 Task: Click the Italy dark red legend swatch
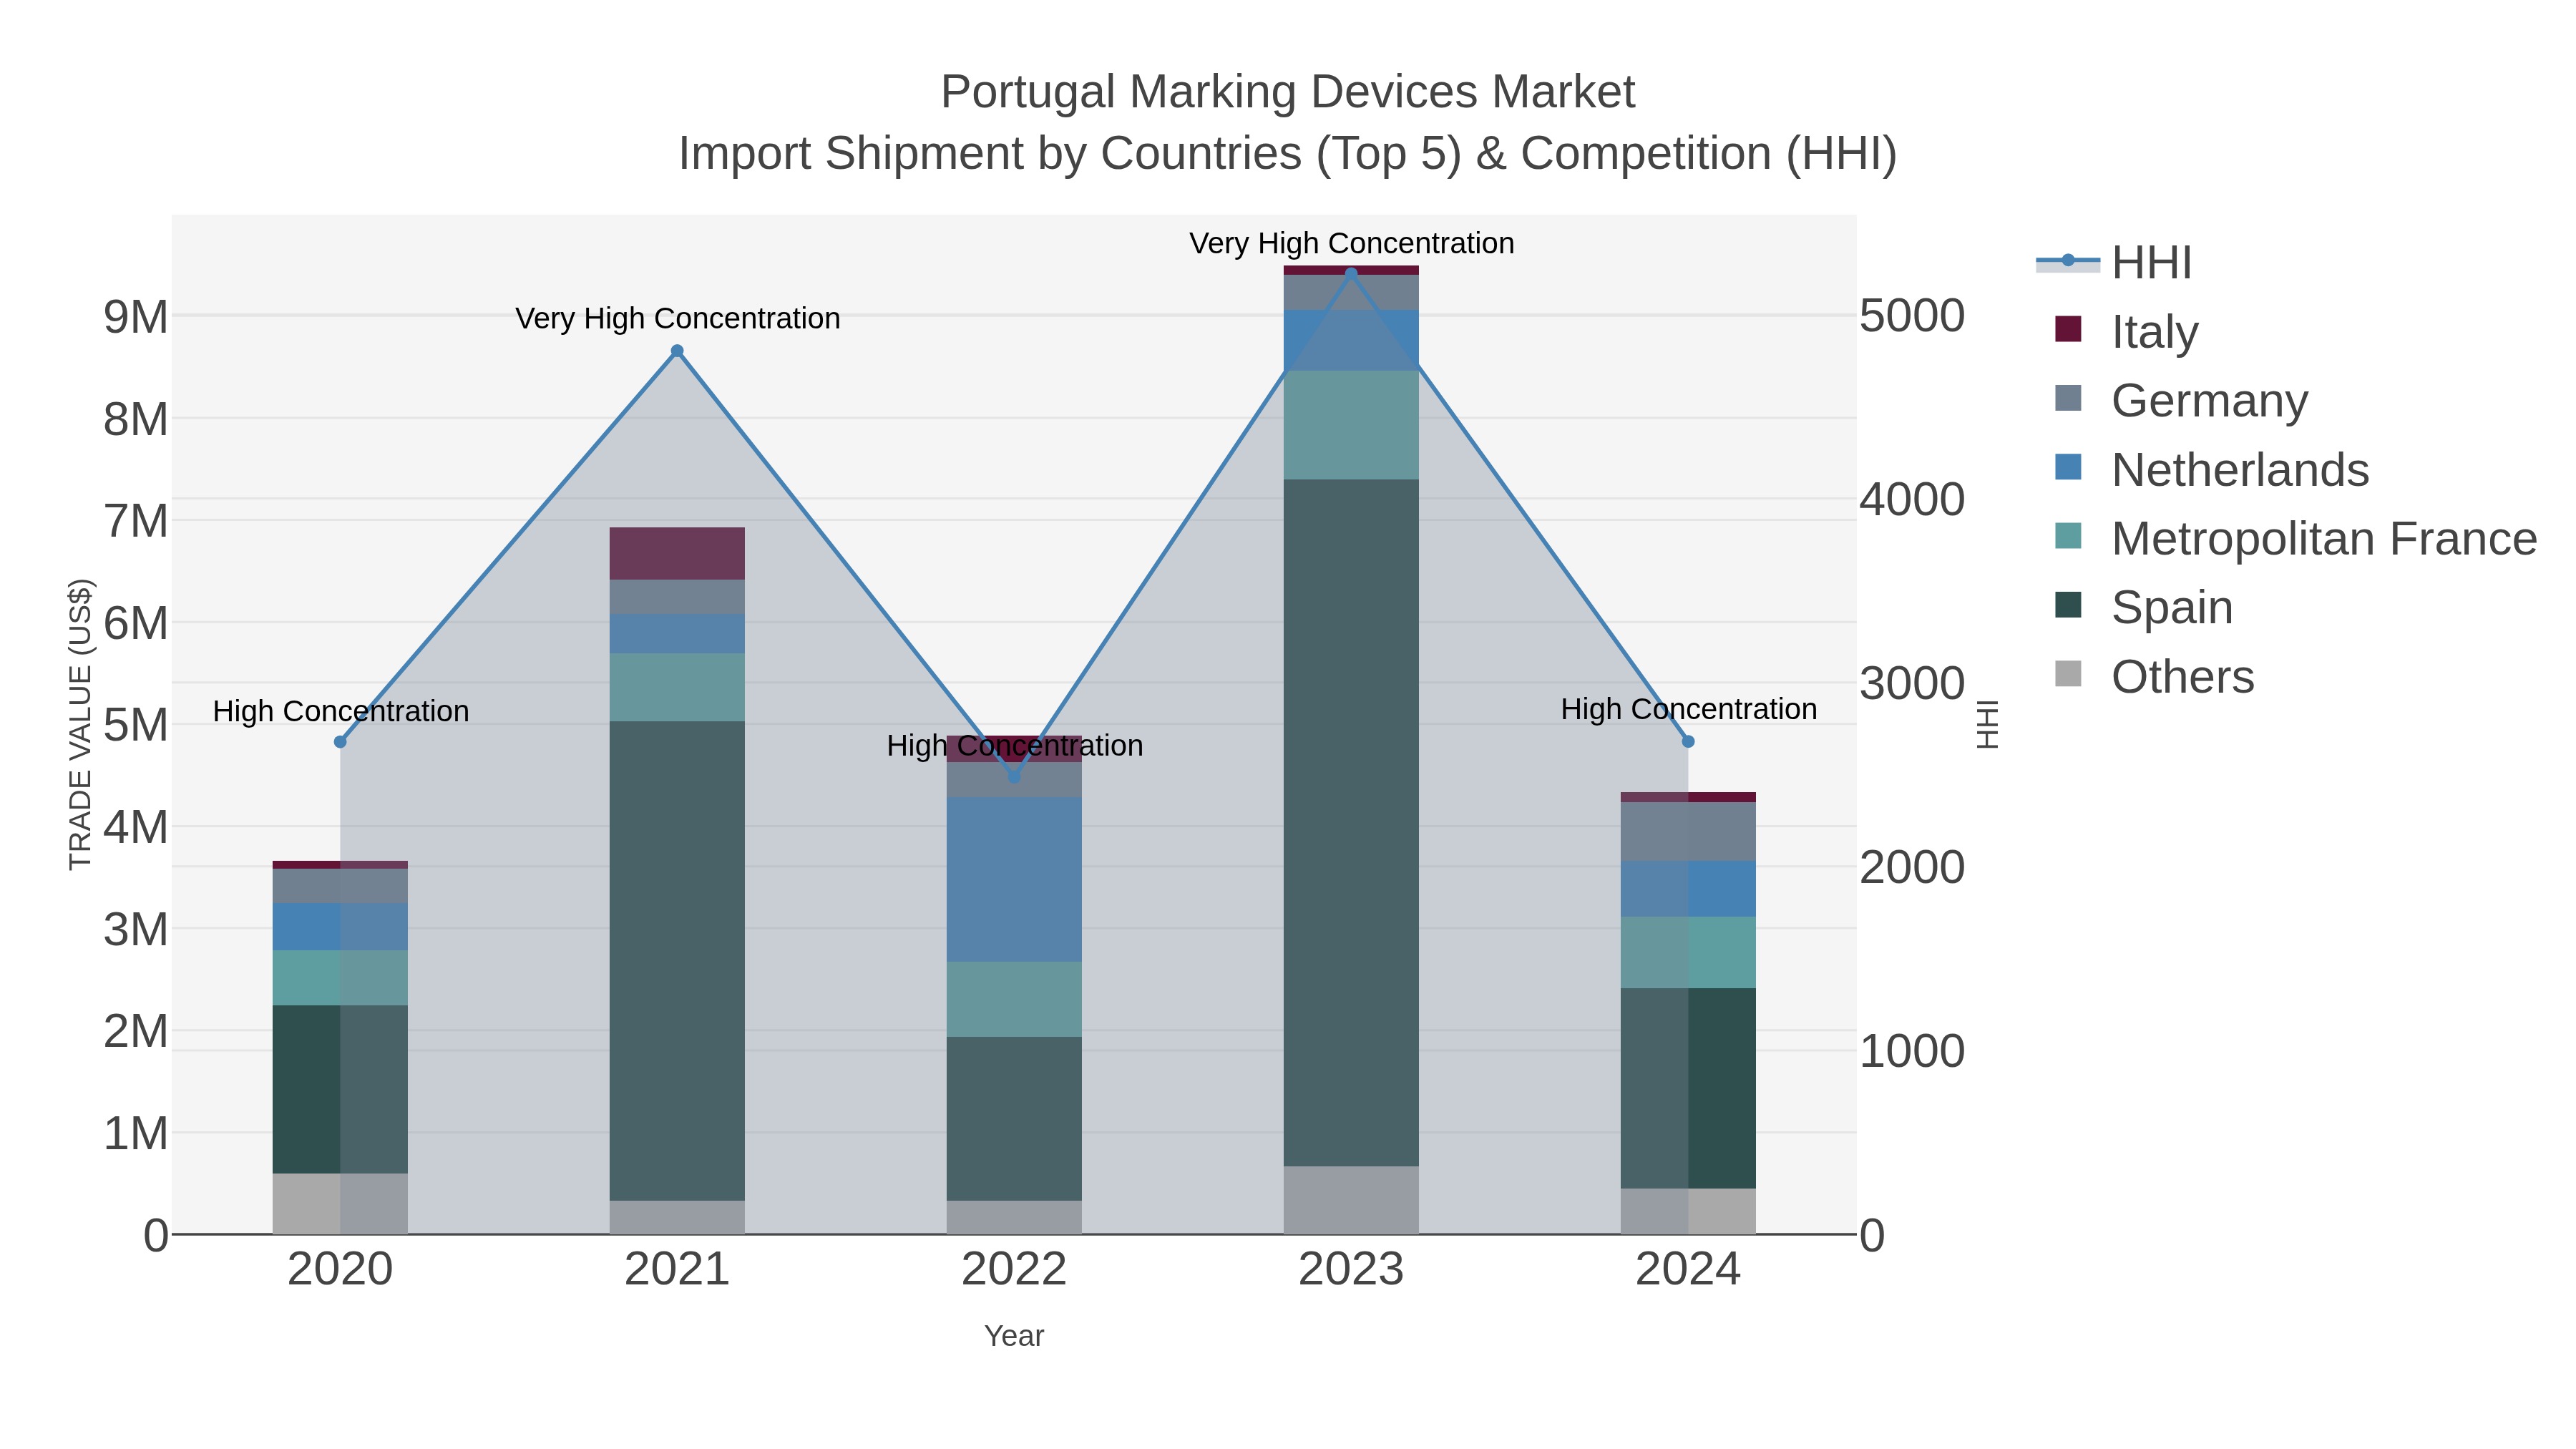[x=2068, y=329]
